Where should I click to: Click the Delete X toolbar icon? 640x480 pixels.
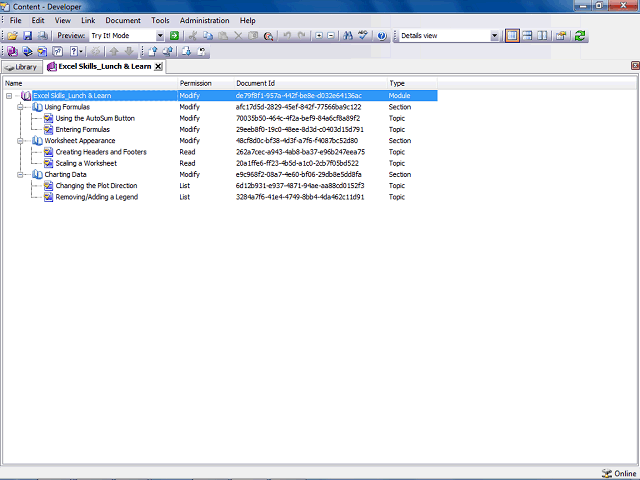238,36
